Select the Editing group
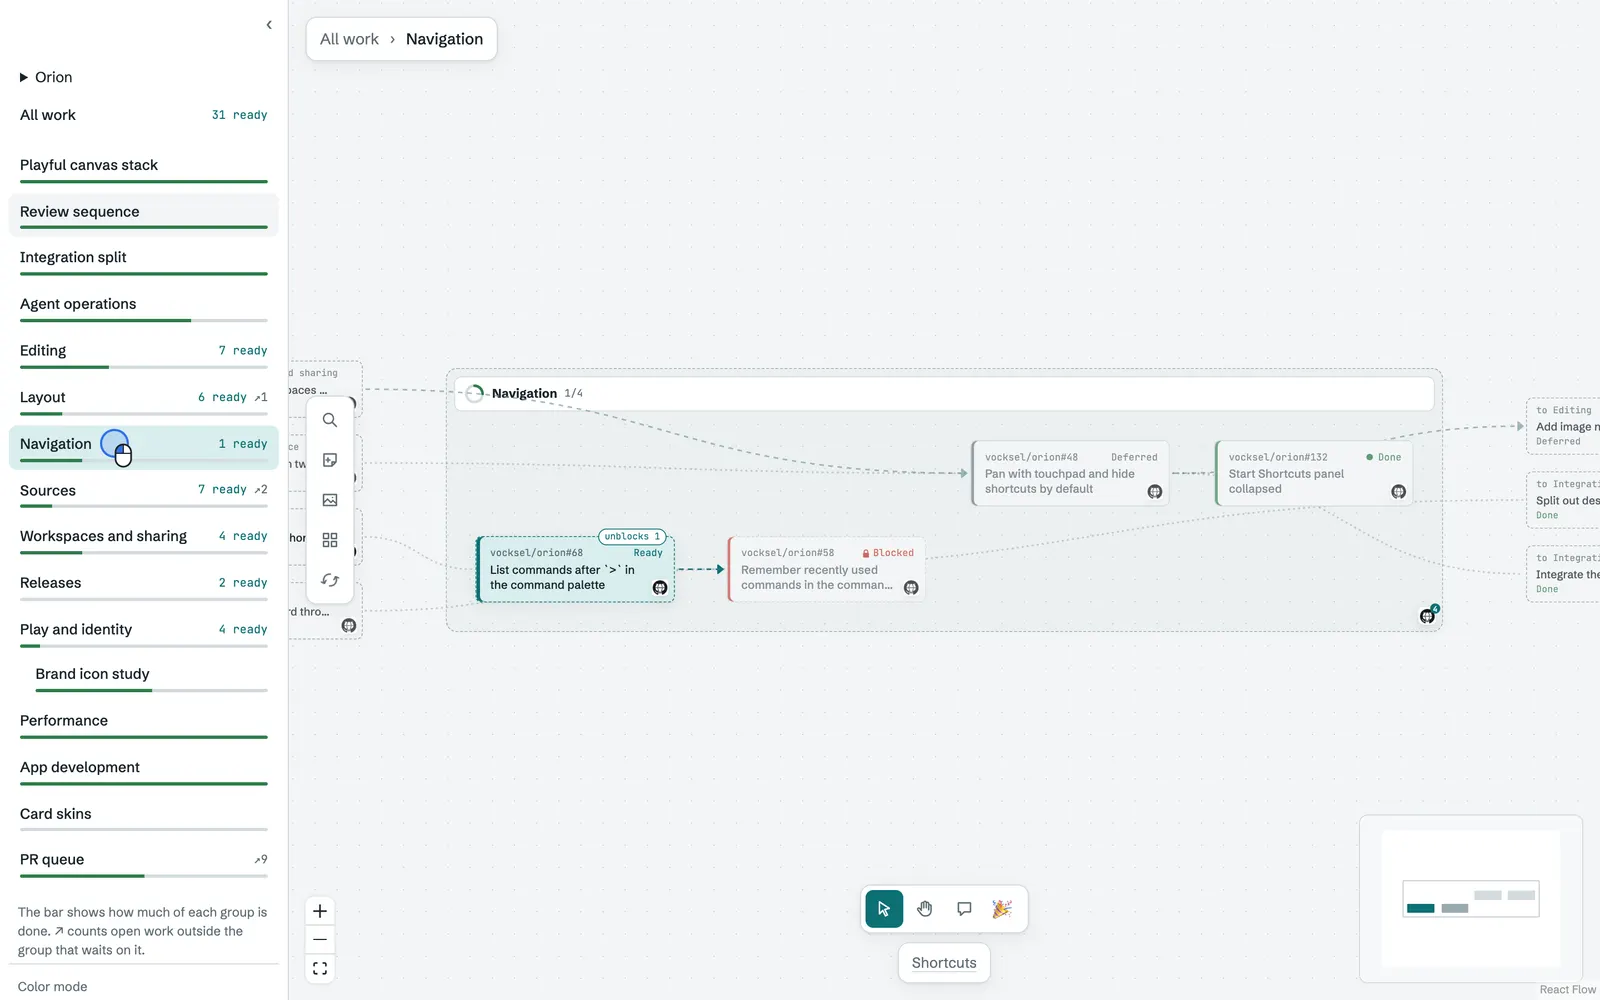The height and width of the screenshot is (1000, 1600). [144, 354]
